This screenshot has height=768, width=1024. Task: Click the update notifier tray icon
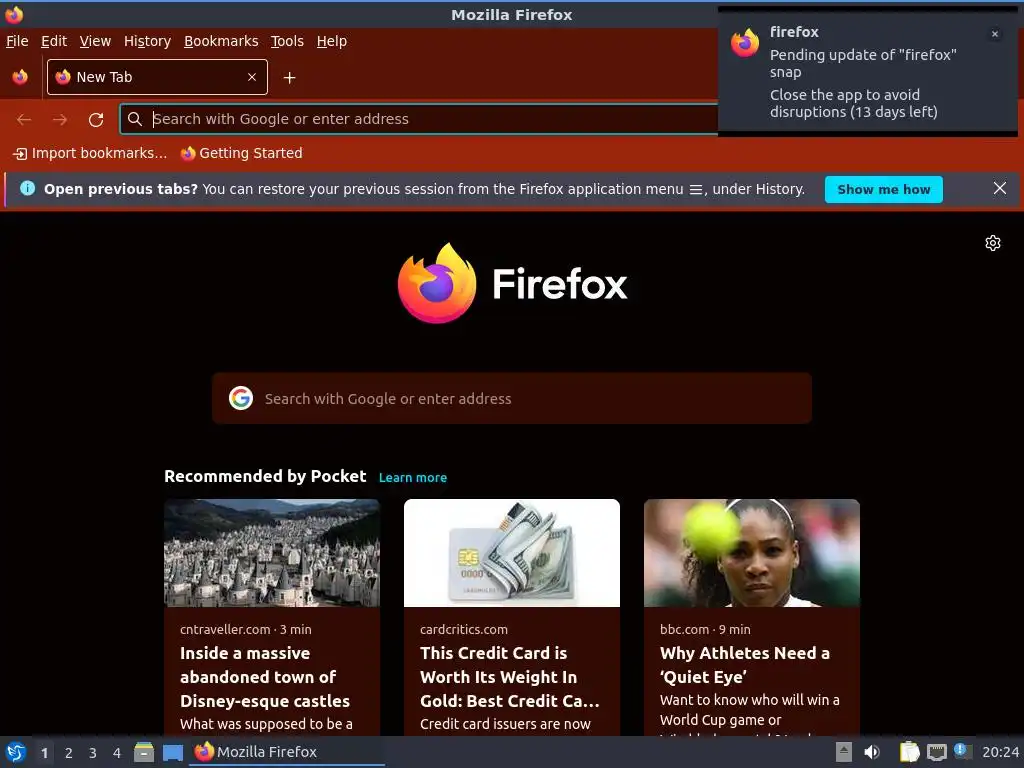pos(961,750)
